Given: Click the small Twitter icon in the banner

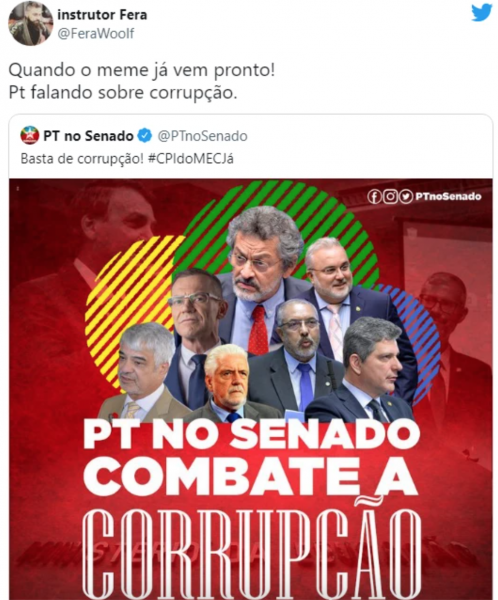Looking at the screenshot, I should point(406,197).
